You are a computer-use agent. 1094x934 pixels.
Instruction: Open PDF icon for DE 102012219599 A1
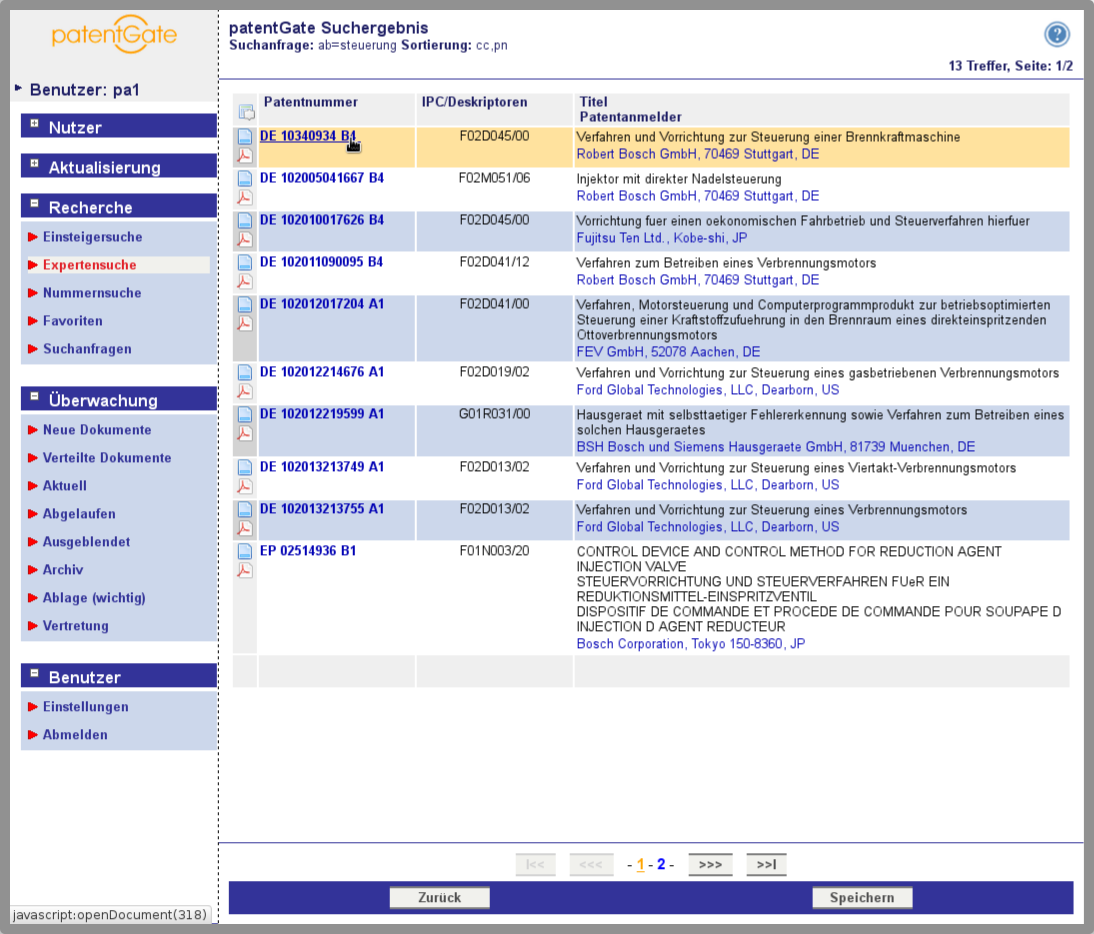pyautogui.click(x=245, y=433)
